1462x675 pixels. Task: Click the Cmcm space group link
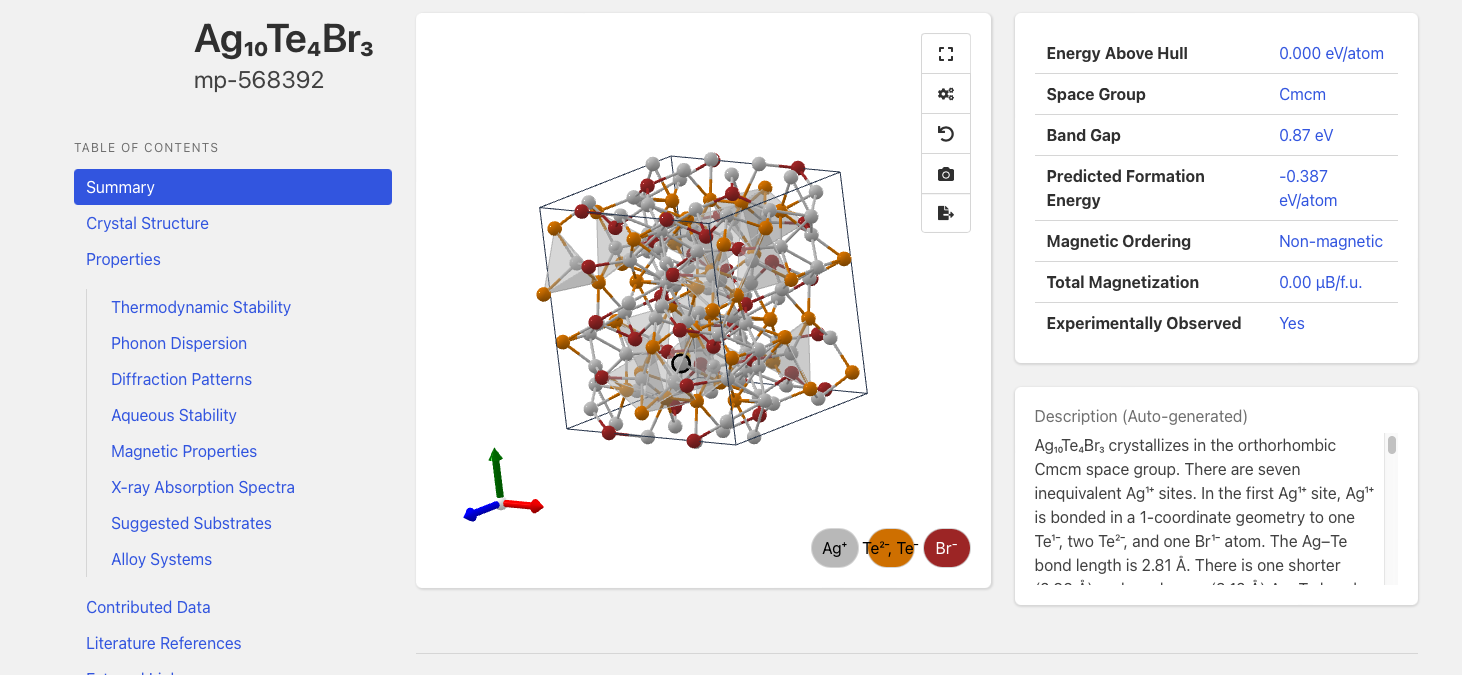pos(1302,94)
